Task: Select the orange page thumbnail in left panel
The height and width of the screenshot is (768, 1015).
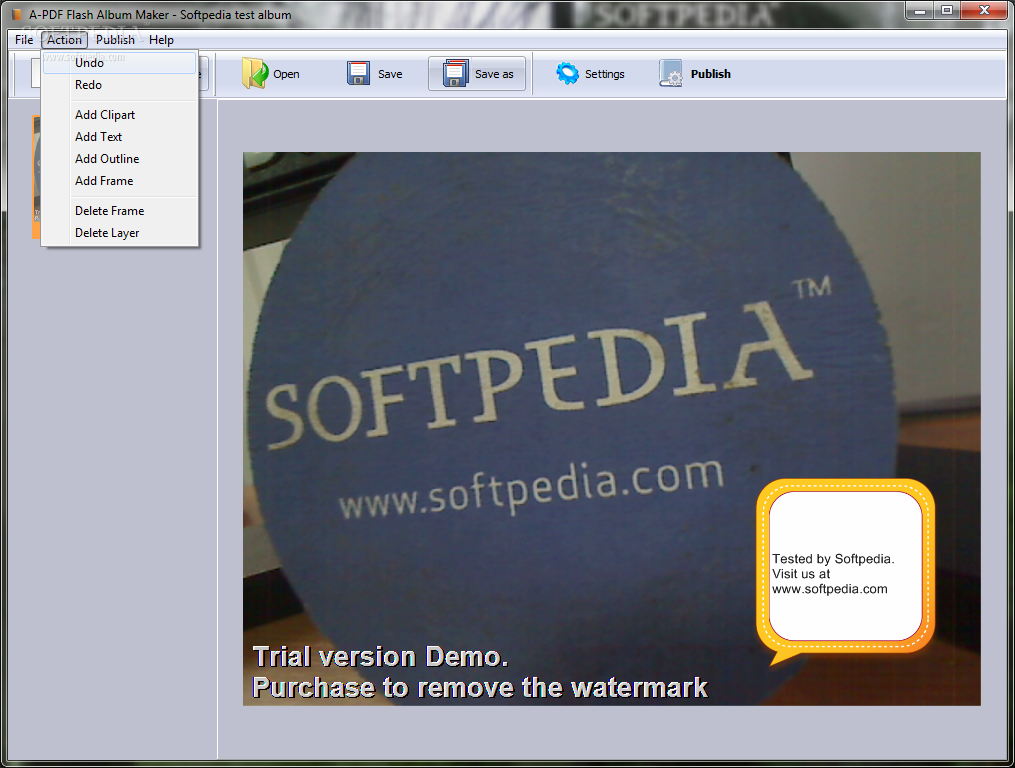Action: [36, 177]
